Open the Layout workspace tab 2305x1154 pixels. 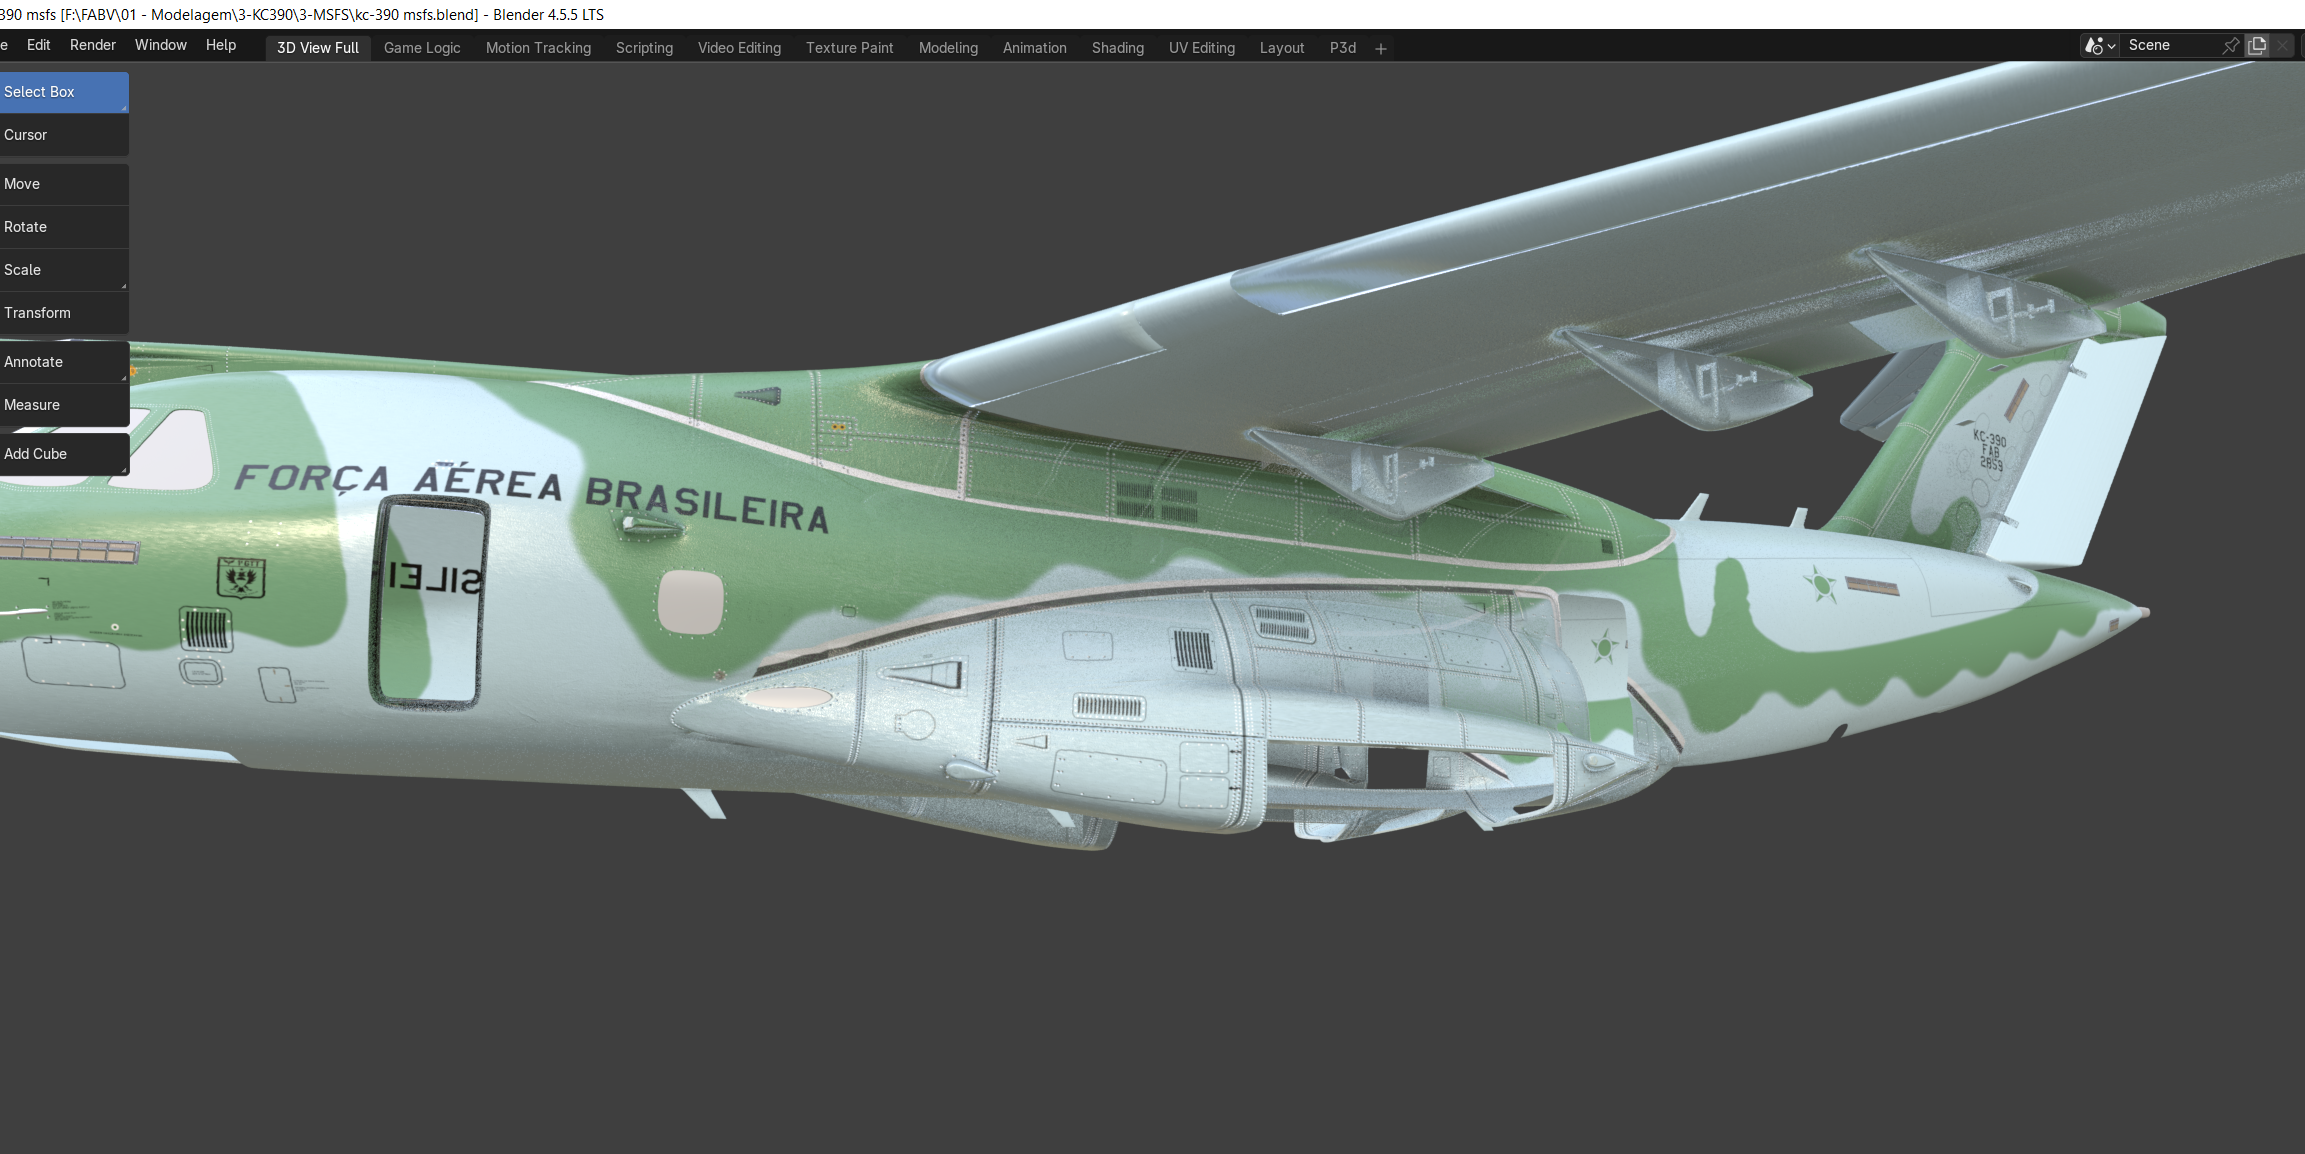pyautogui.click(x=1282, y=48)
